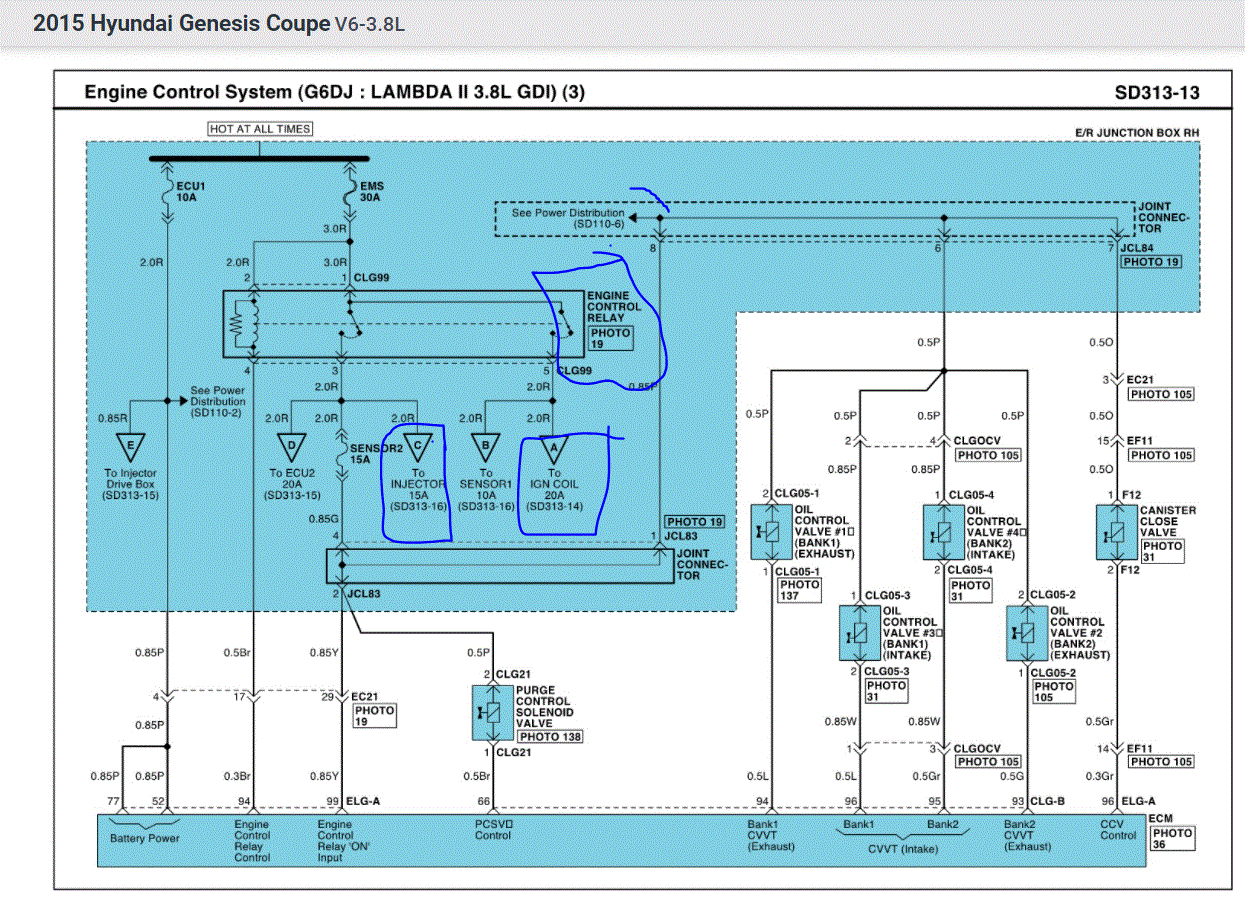Click triangle C connector to INJECTOR
Screen dimensions: 1245x901
pyautogui.click(x=418, y=447)
